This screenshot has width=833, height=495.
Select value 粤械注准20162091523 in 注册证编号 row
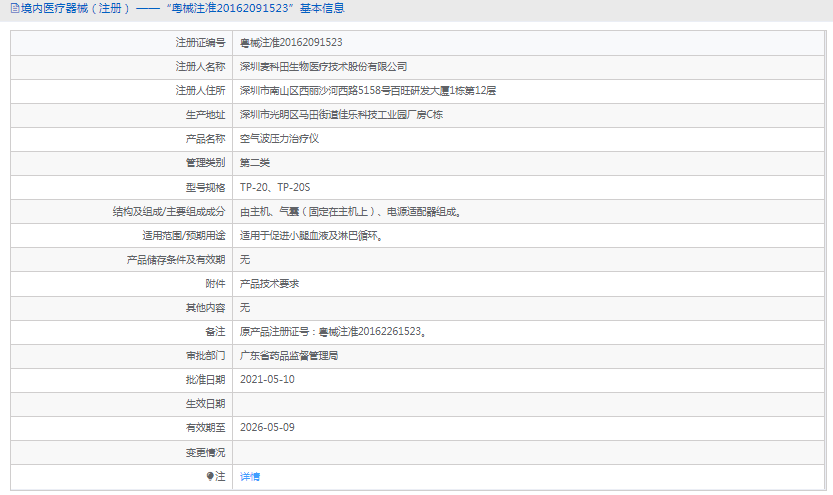291,42
